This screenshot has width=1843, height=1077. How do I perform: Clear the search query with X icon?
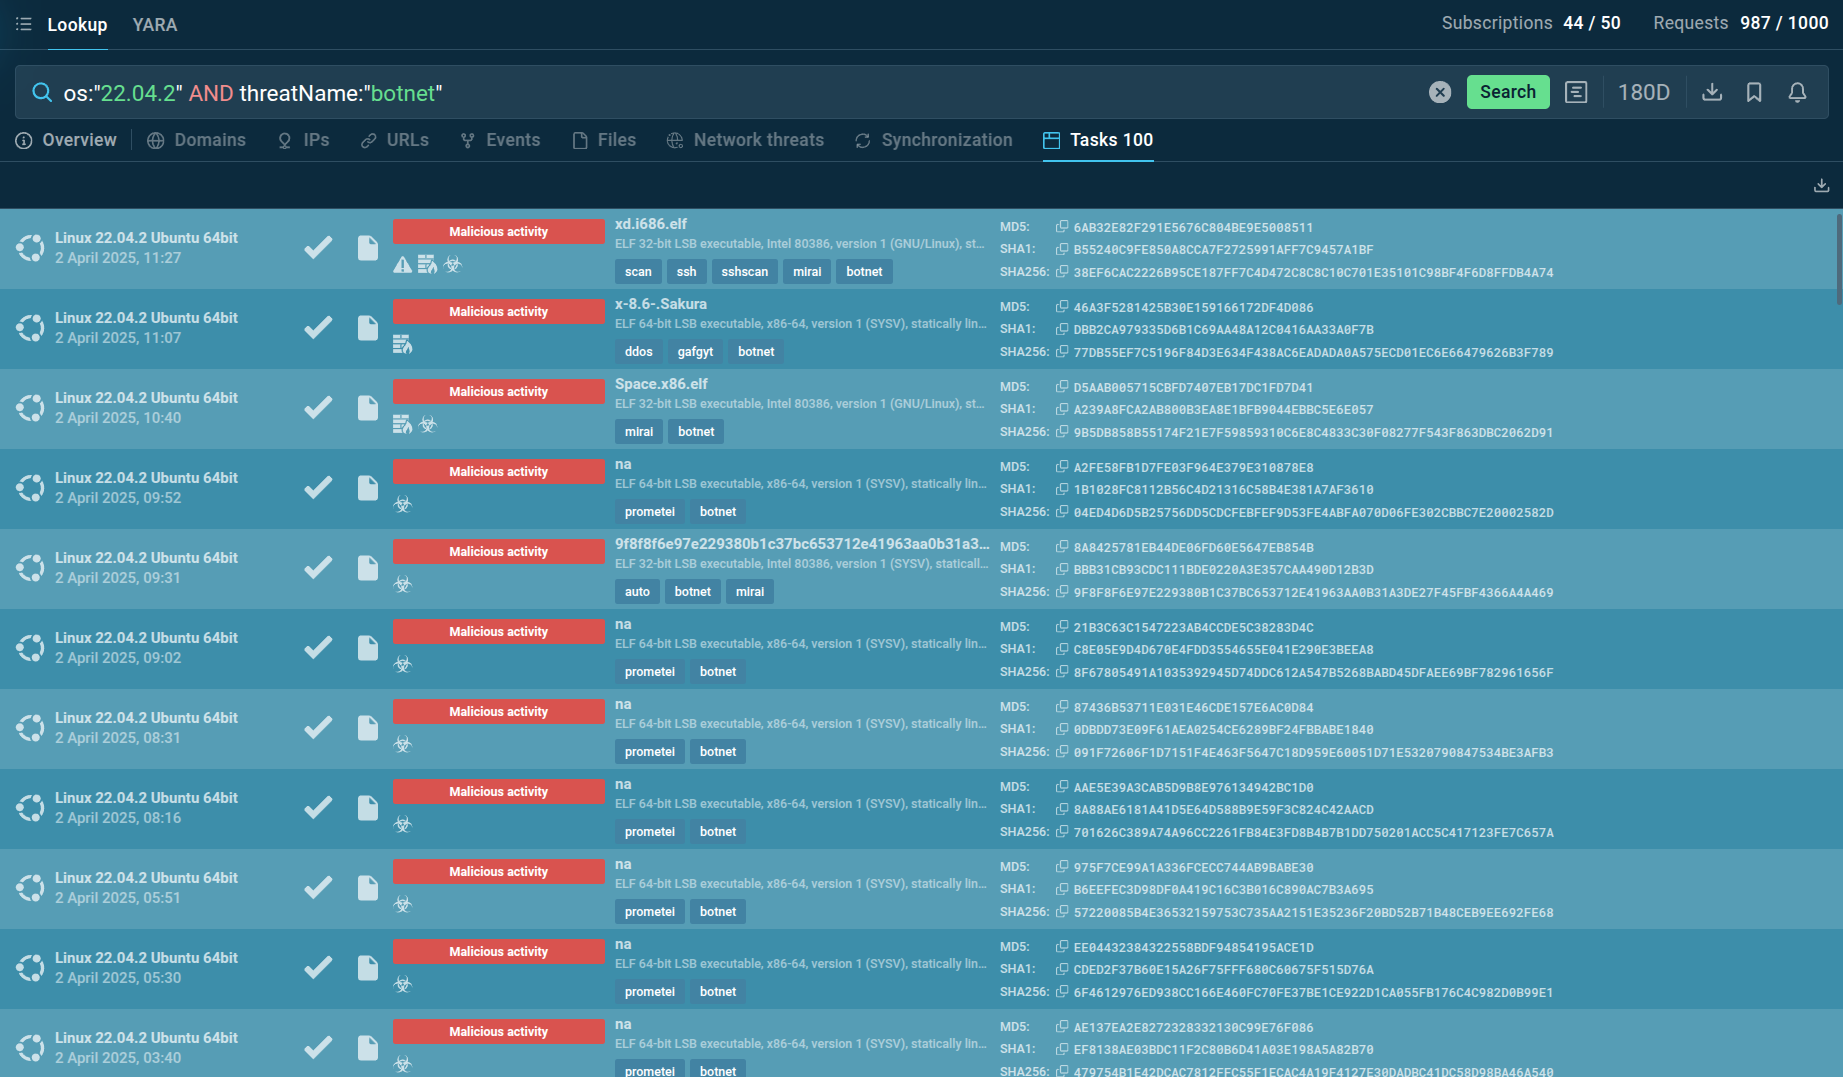pos(1439,92)
